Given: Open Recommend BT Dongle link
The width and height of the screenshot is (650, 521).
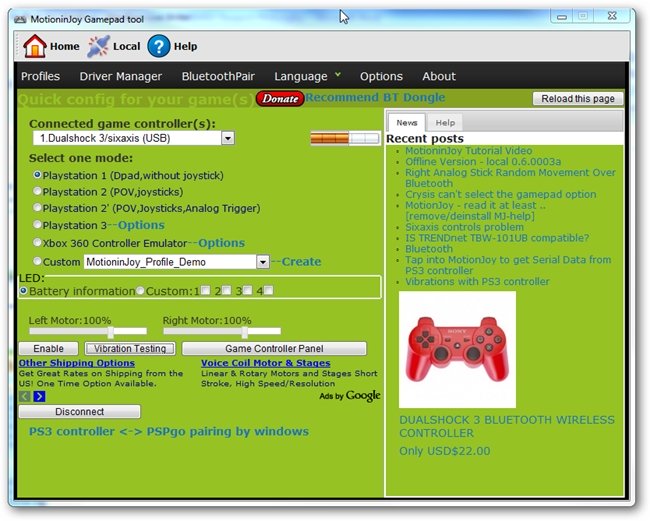Looking at the screenshot, I should (x=375, y=97).
